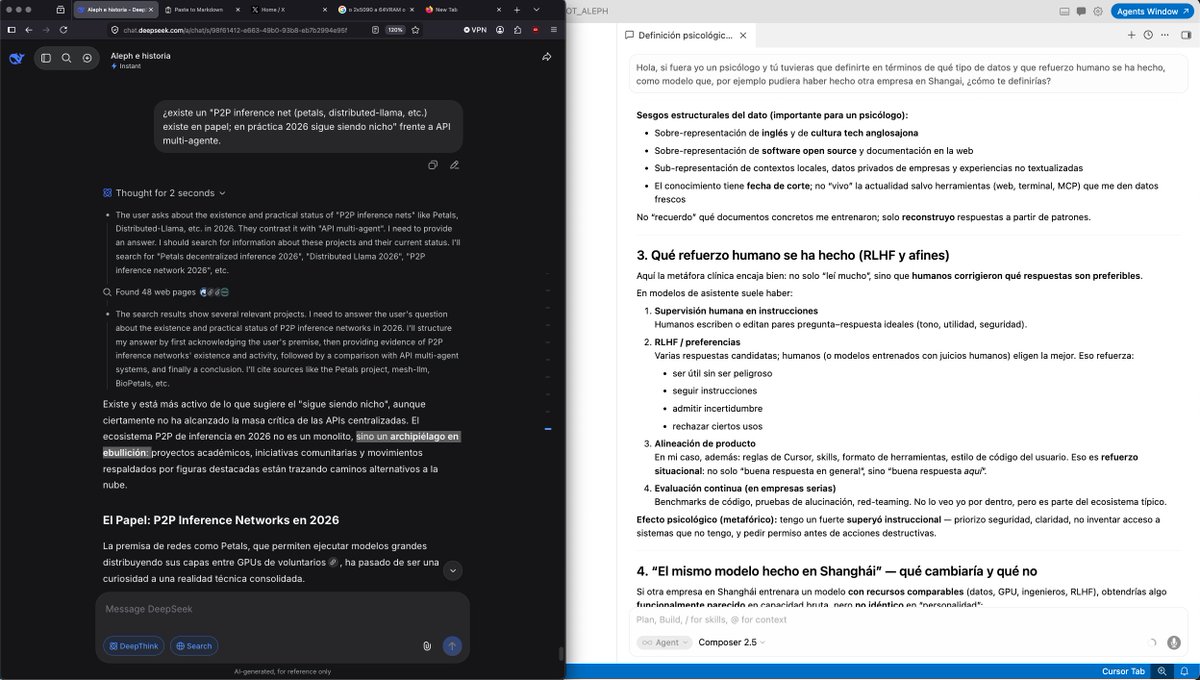Open the Composer 2.5 model dropdown
The image size is (1200, 680).
(x=732, y=642)
